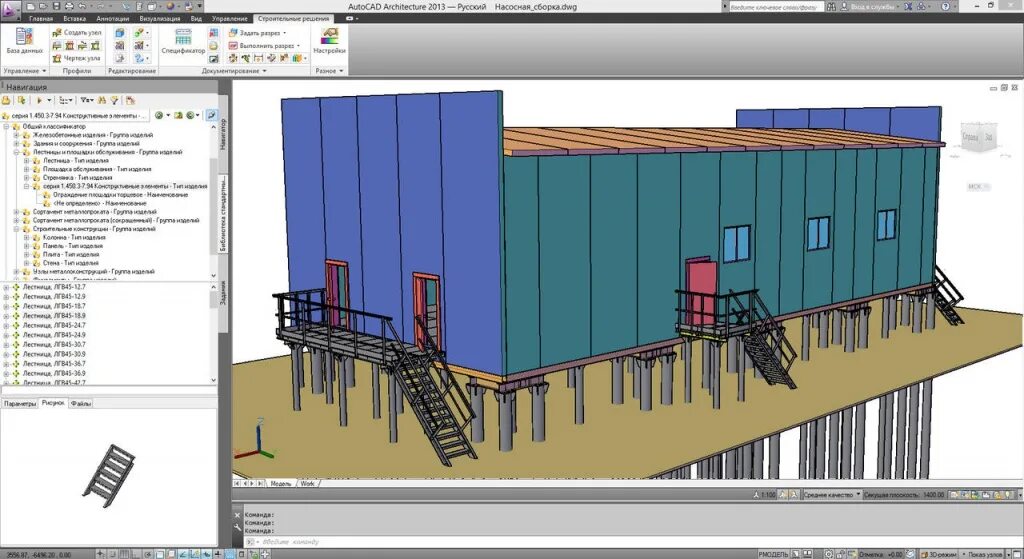Click the Save icon in quick access toolbar

[x=57, y=6]
